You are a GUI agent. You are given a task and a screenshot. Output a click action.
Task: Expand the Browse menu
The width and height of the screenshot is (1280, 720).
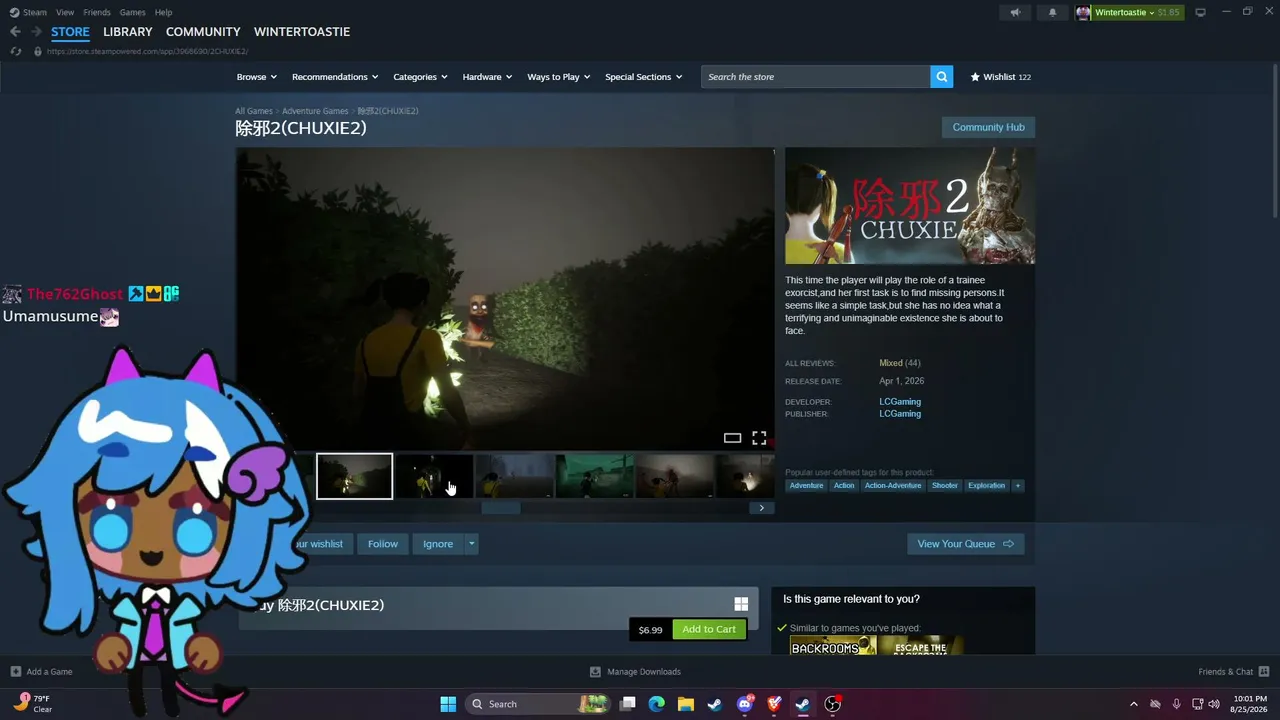coord(257,77)
